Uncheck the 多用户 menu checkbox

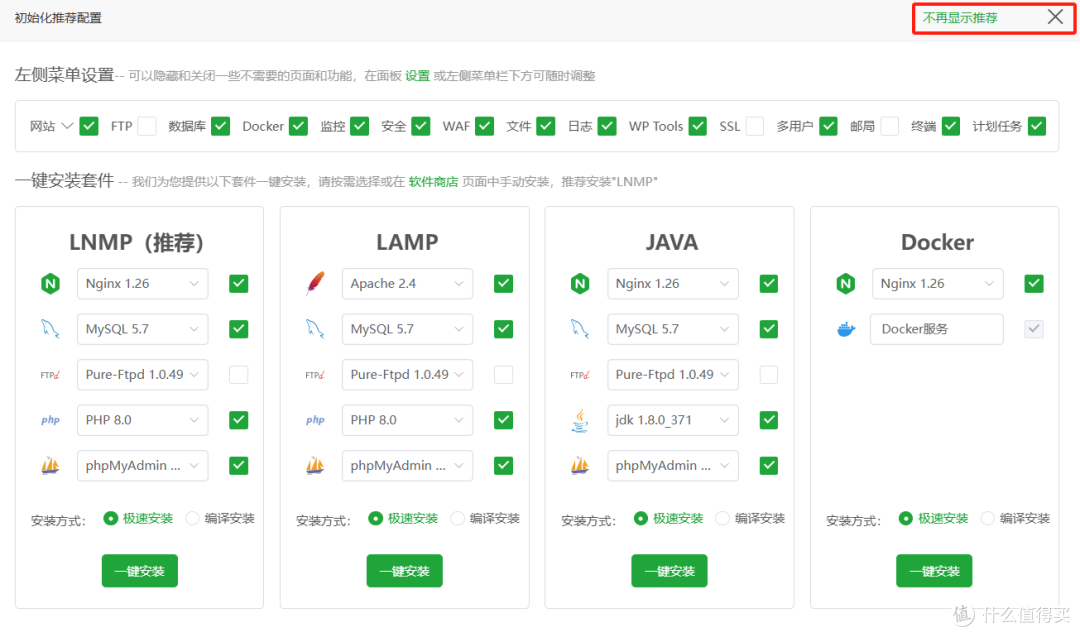pyautogui.click(x=829, y=126)
